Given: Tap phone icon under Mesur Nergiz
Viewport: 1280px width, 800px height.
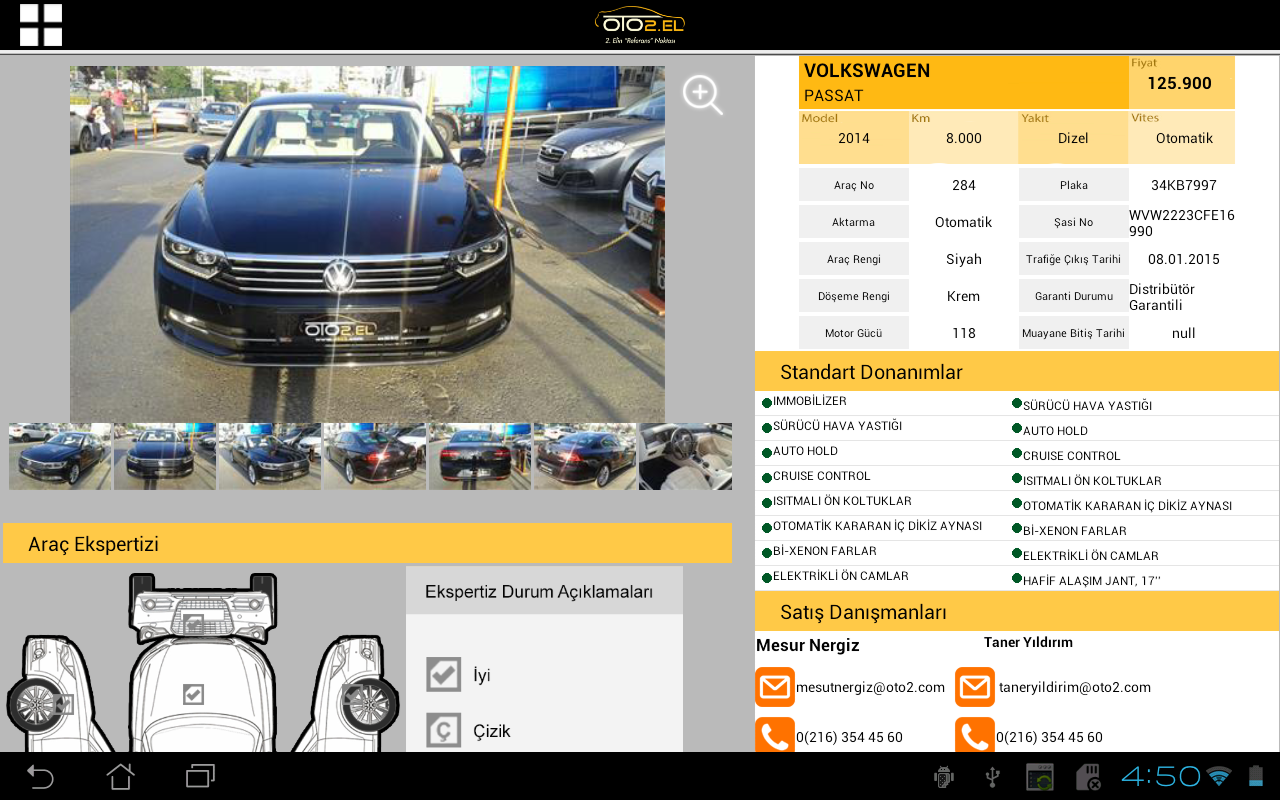Looking at the screenshot, I should tap(775, 735).
